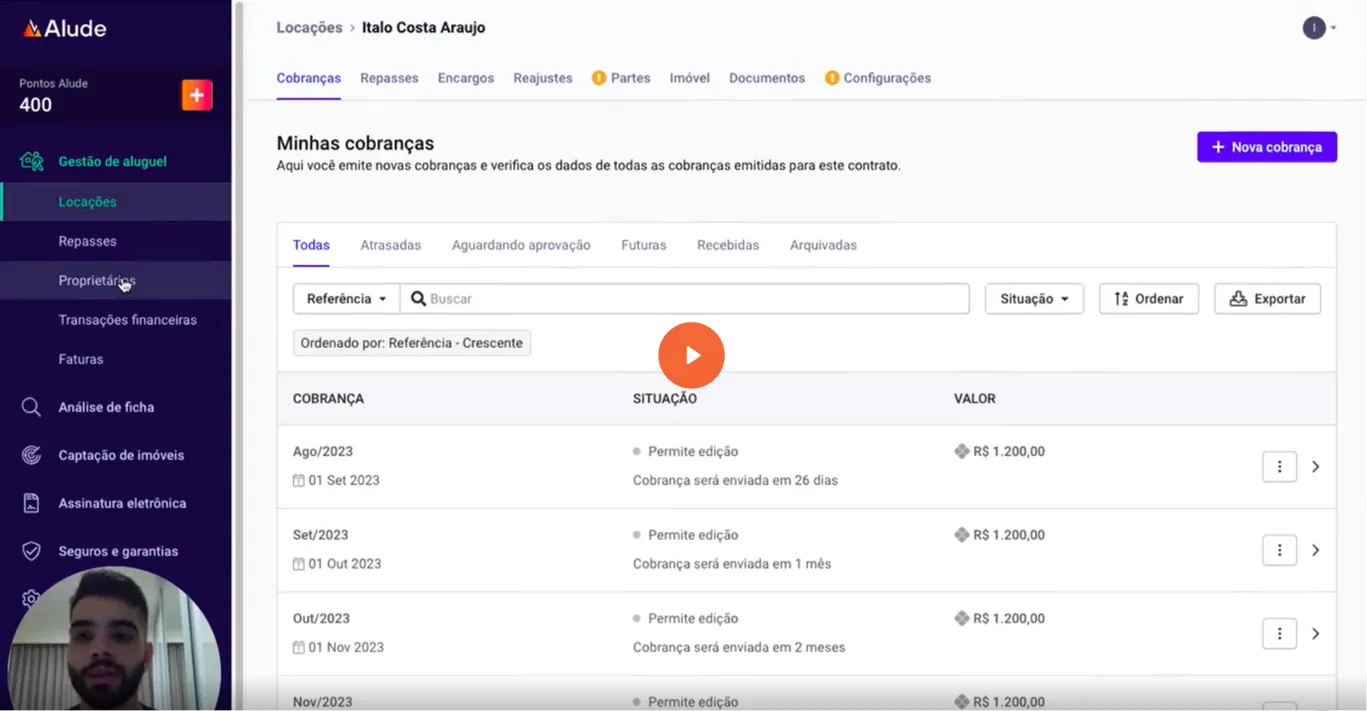The height and width of the screenshot is (711, 1367).
Task: Open Repasses in the sidebar
Action: click(x=116, y=241)
